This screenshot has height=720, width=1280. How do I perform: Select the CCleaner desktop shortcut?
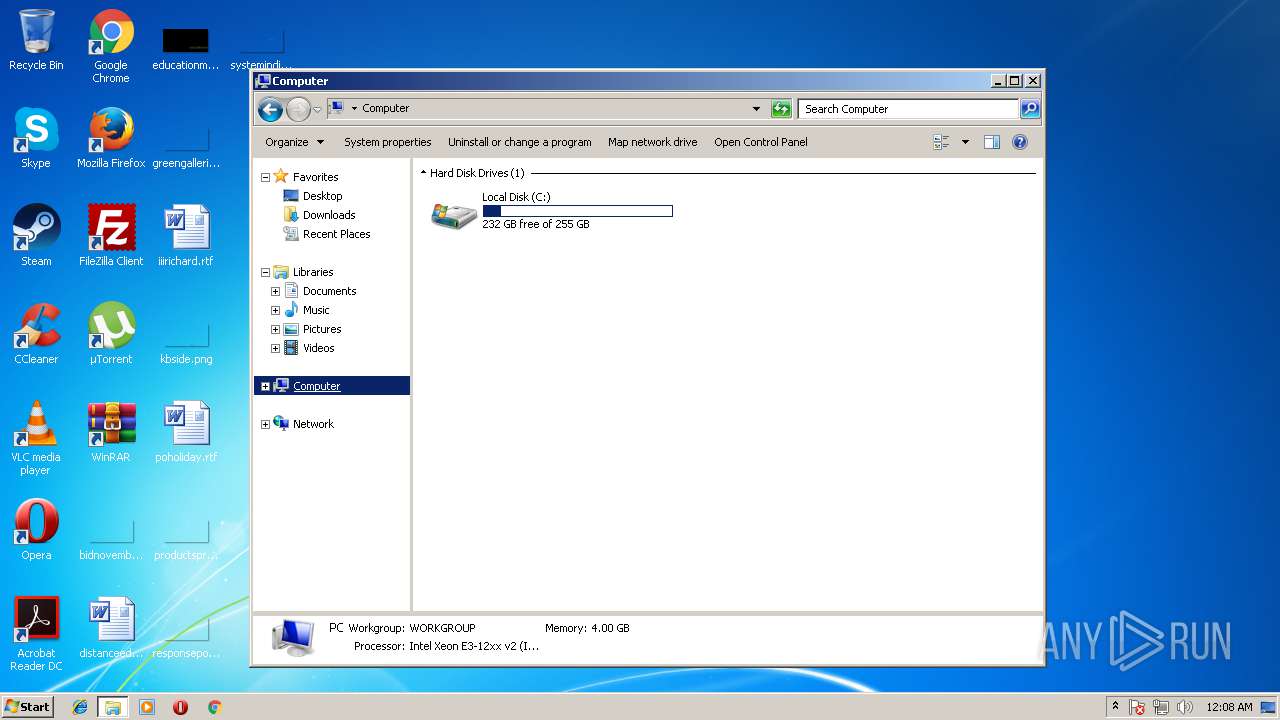[36, 334]
